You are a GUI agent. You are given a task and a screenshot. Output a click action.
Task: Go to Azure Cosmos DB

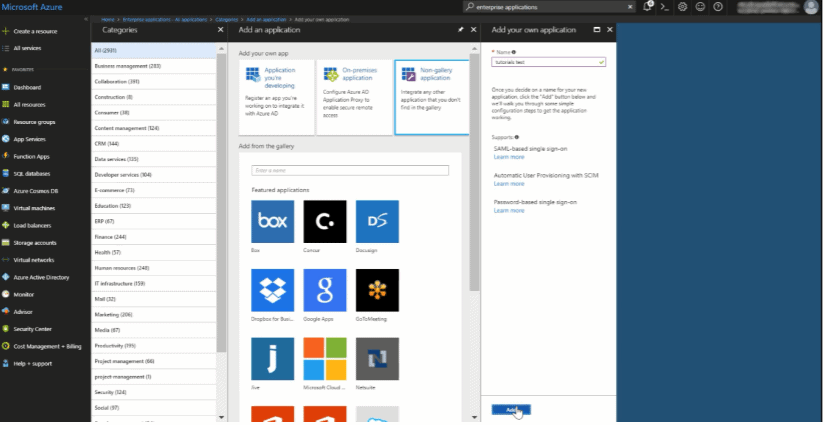(35, 191)
